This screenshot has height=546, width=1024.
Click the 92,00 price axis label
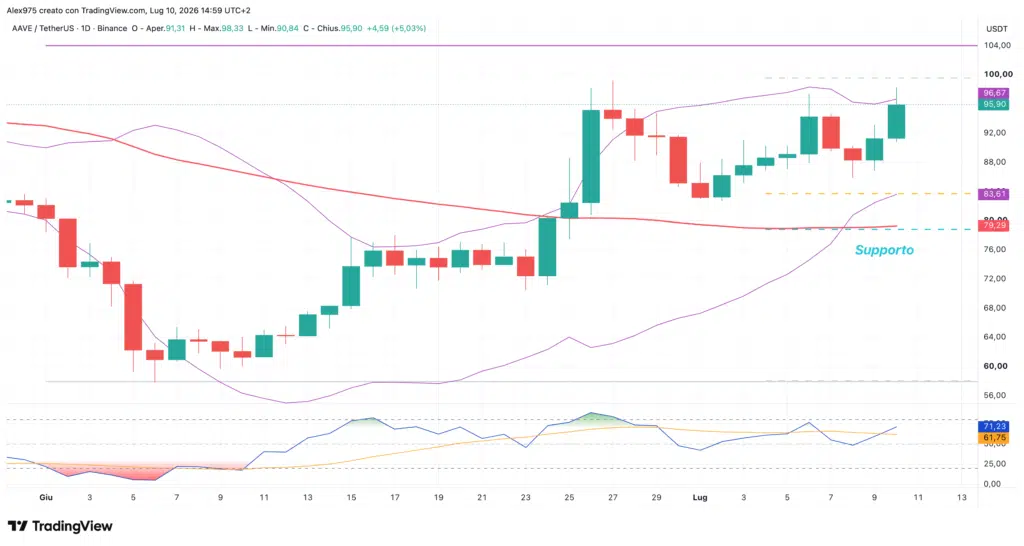click(x=995, y=133)
